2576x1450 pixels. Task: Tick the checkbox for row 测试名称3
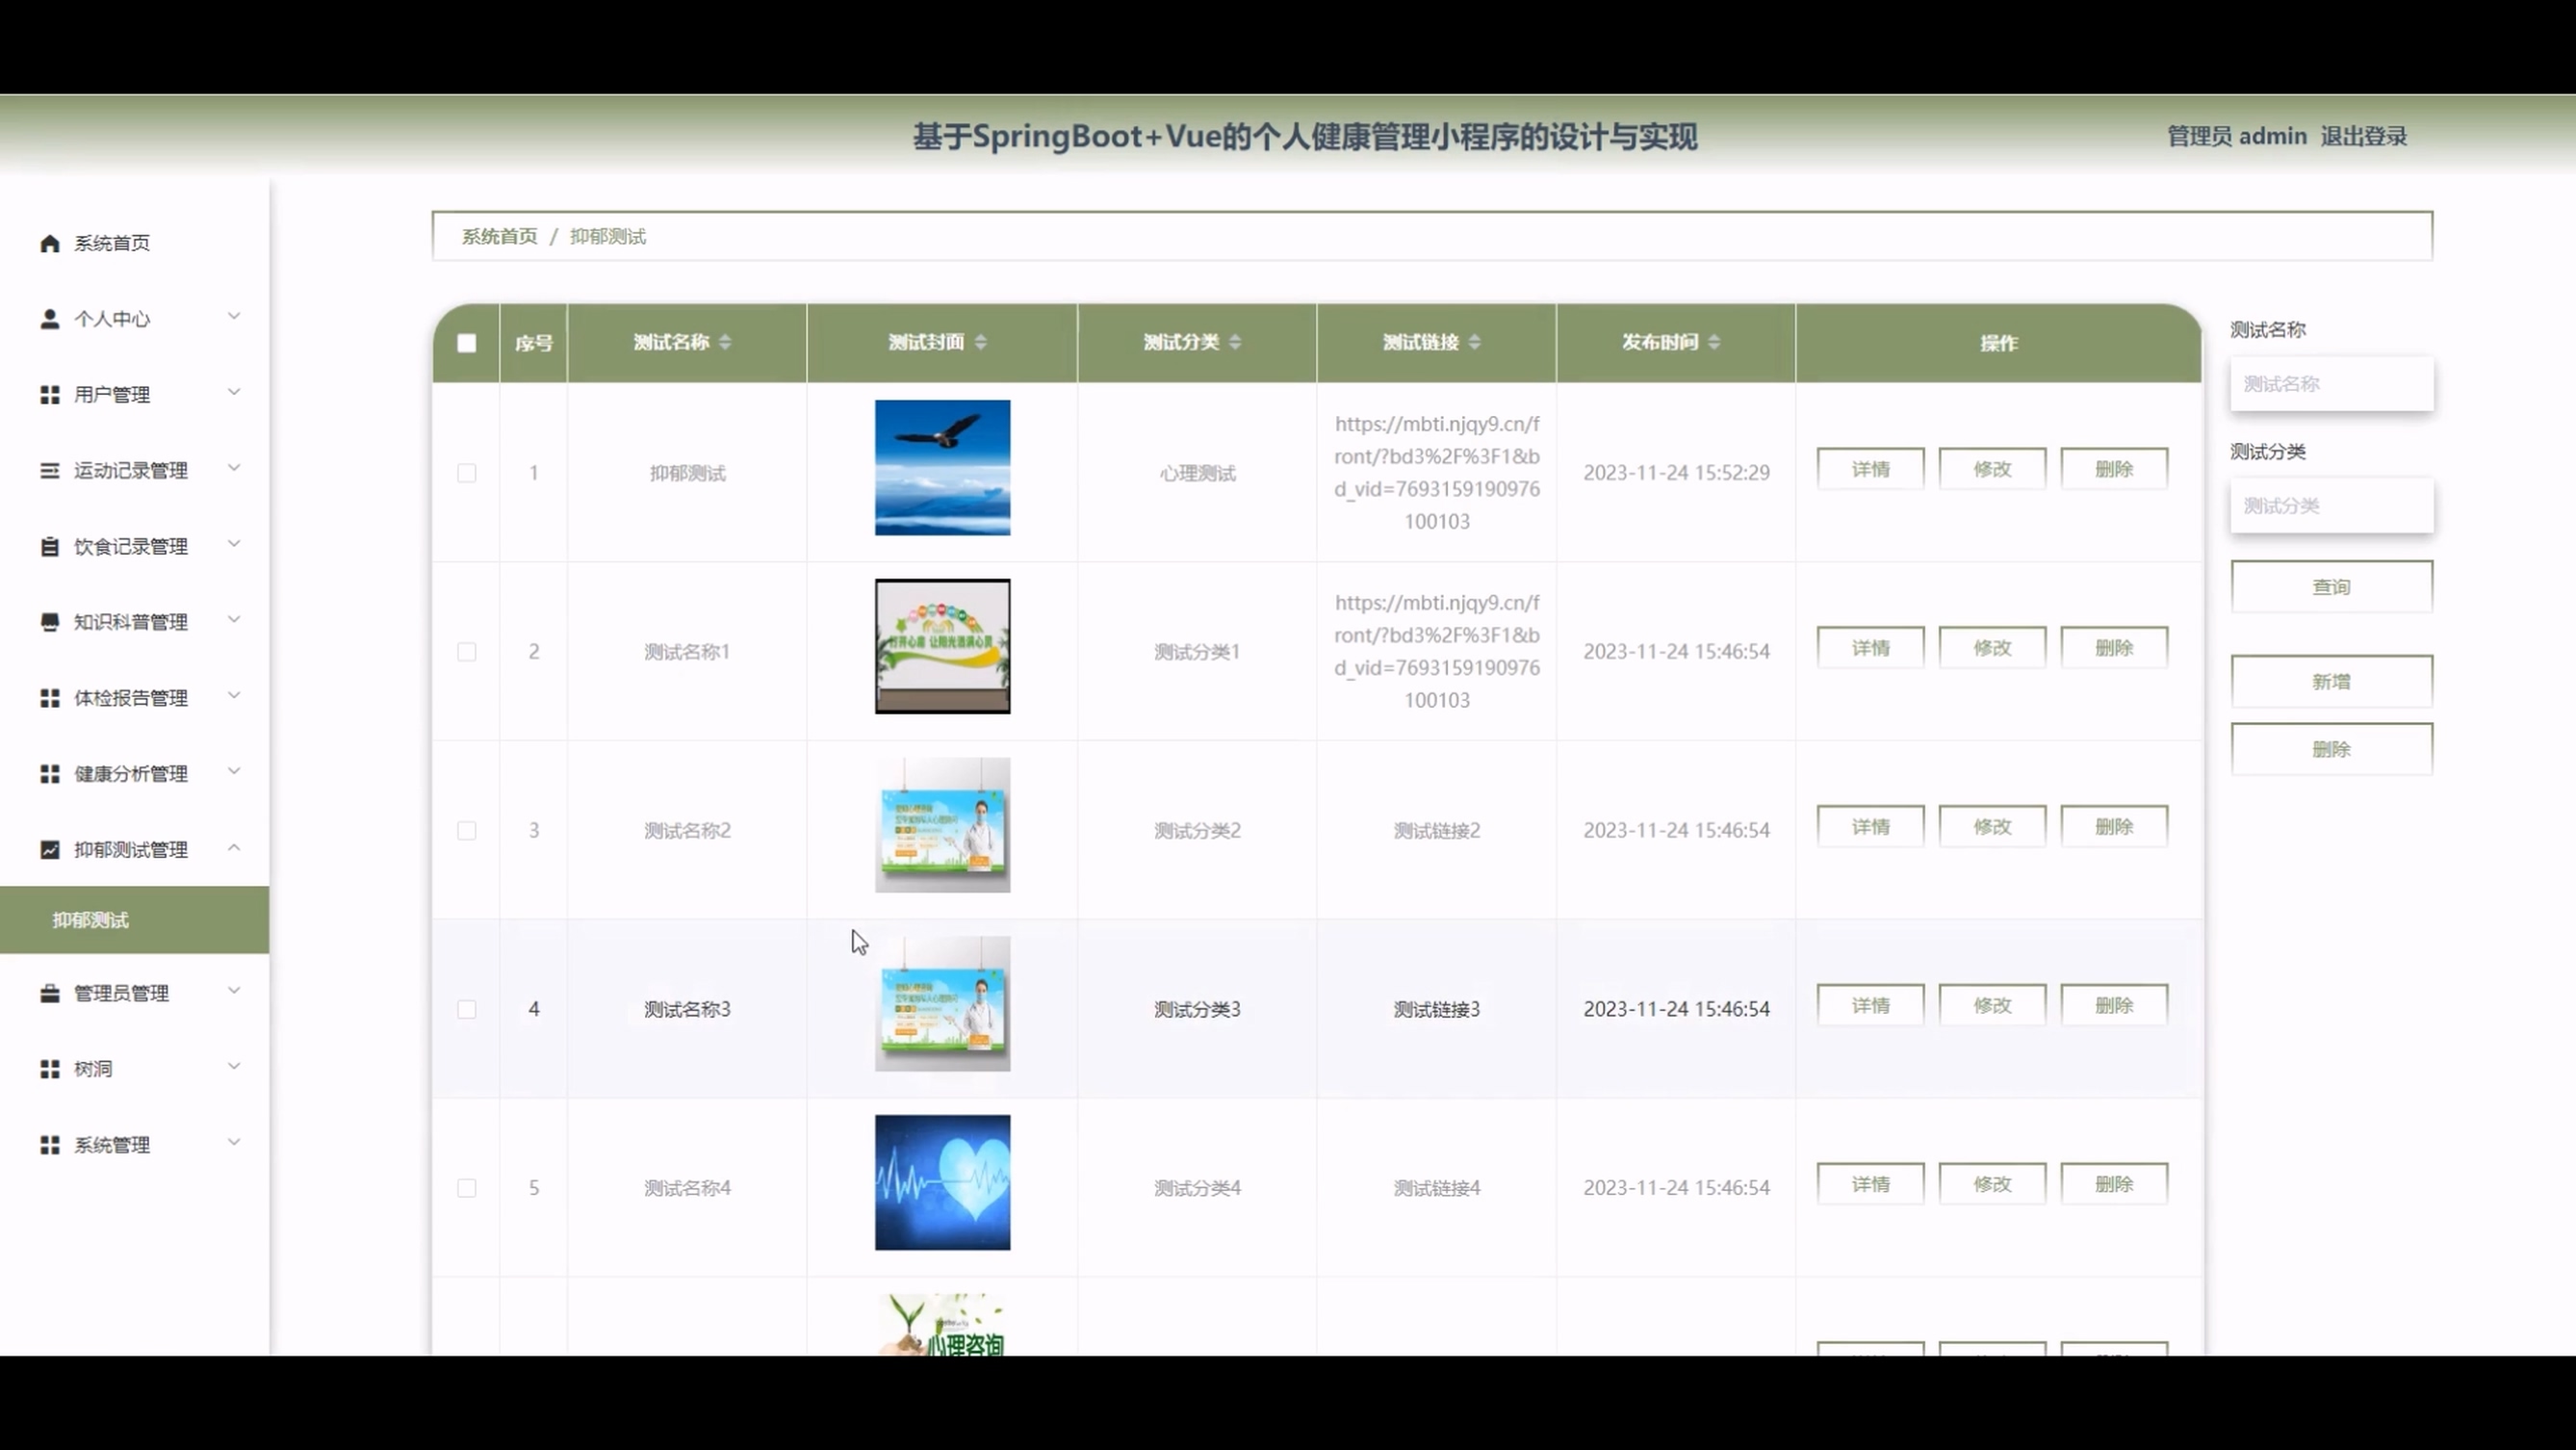[x=466, y=1009]
